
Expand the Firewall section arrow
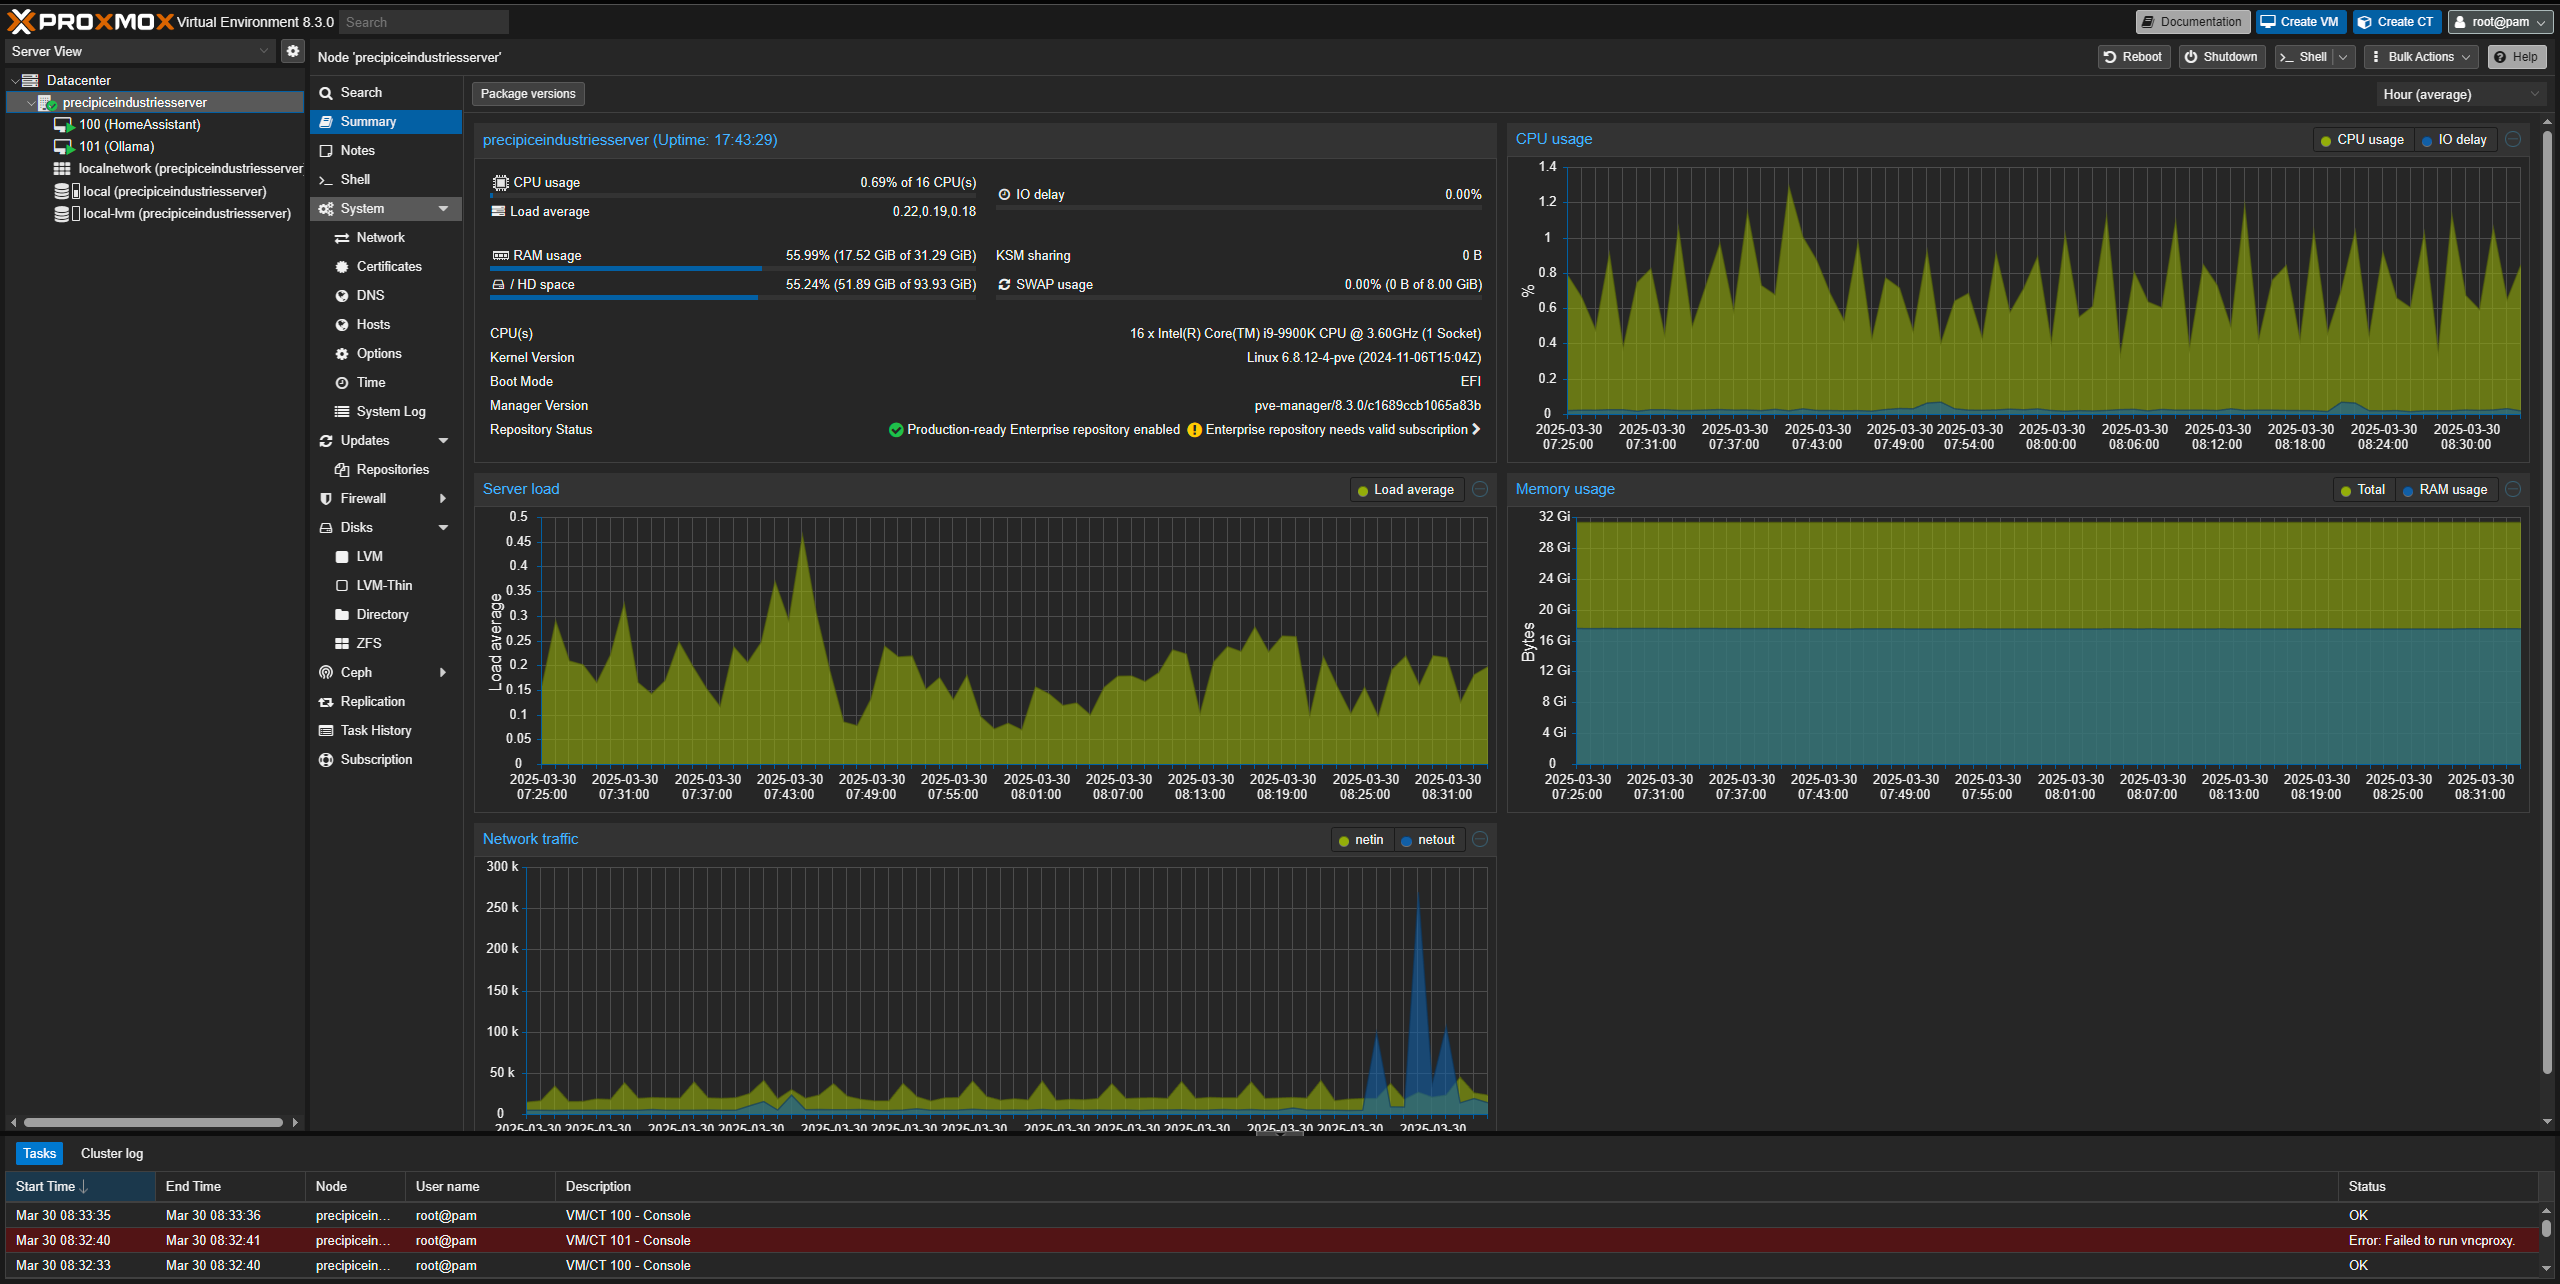coord(443,499)
